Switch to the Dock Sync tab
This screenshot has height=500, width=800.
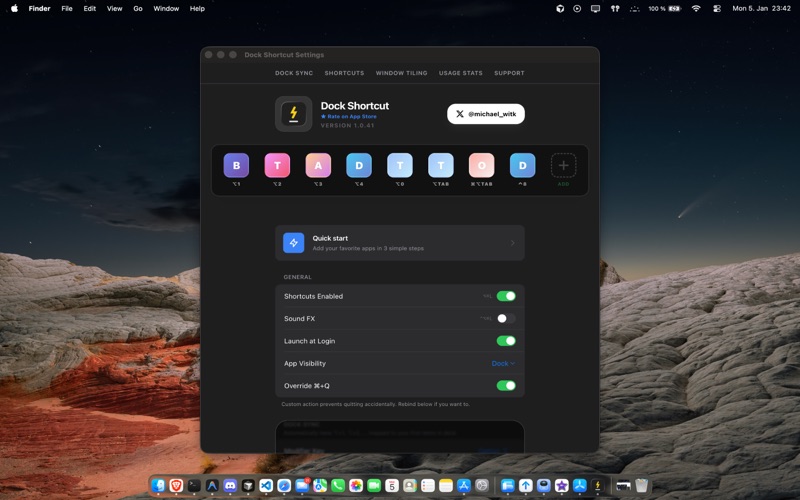click(x=294, y=73)
